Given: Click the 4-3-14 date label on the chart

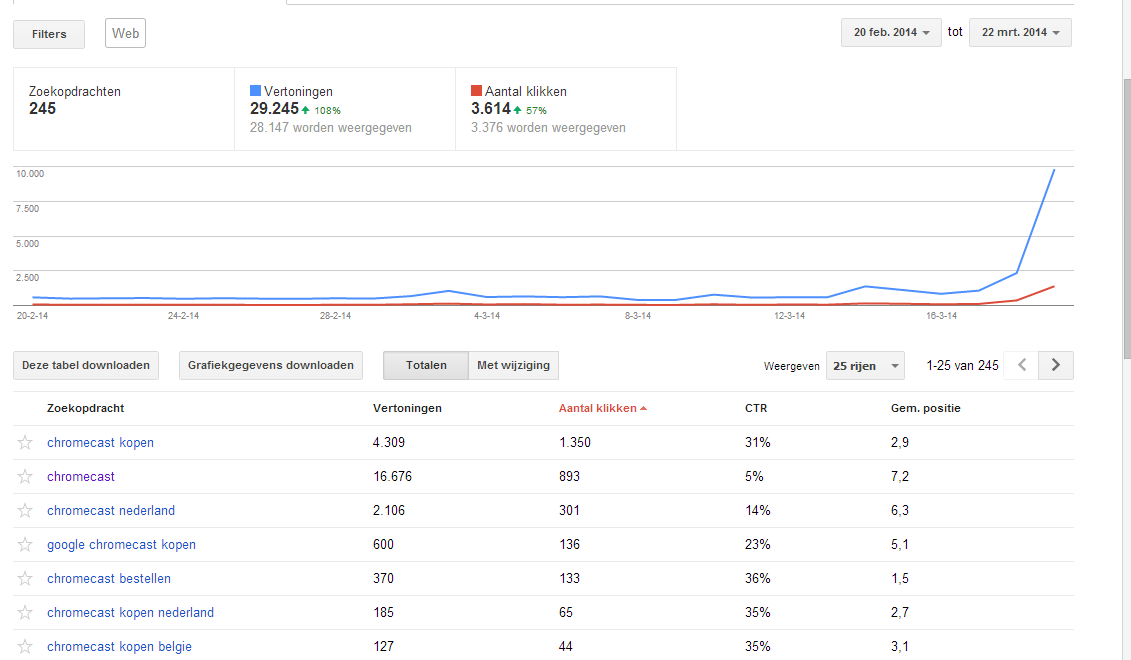Looking at the screenshot, I should pyautogui.click(x=487, y=316).
